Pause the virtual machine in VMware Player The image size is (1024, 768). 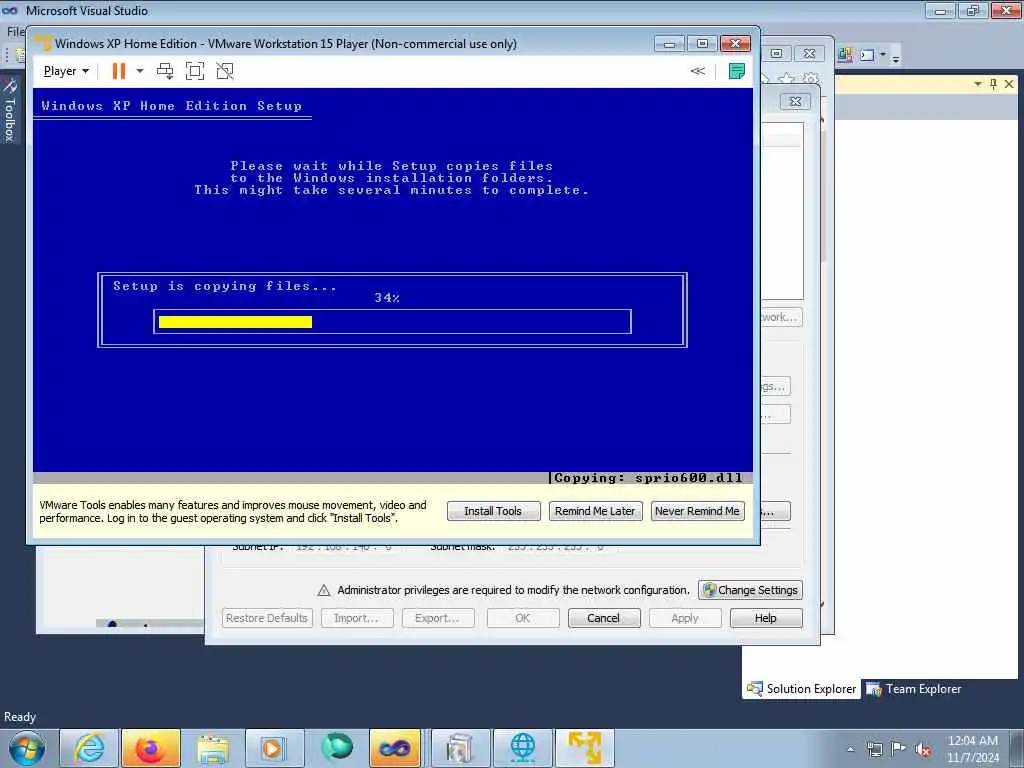118,71
